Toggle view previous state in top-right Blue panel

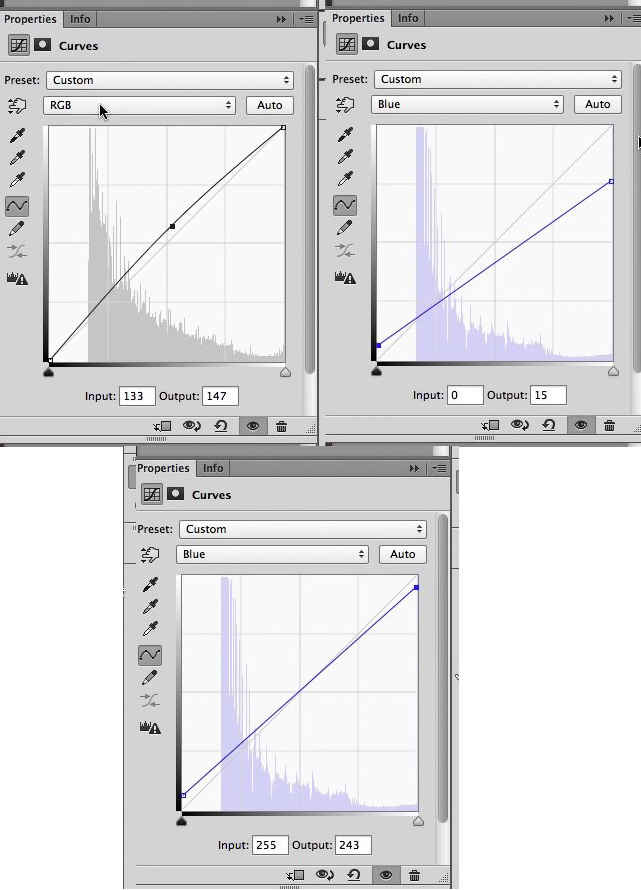point(519,425)
